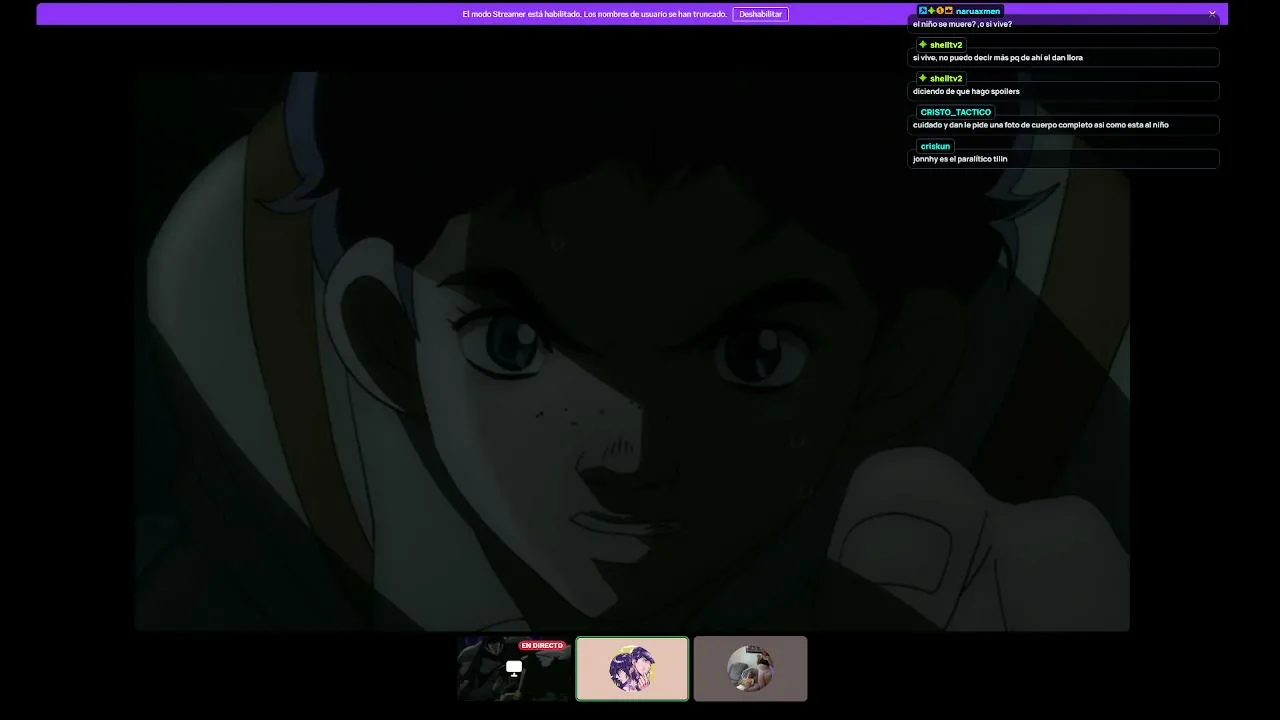
Task: Click the EN DIRECTO live badge
Action: coord(542,645)
